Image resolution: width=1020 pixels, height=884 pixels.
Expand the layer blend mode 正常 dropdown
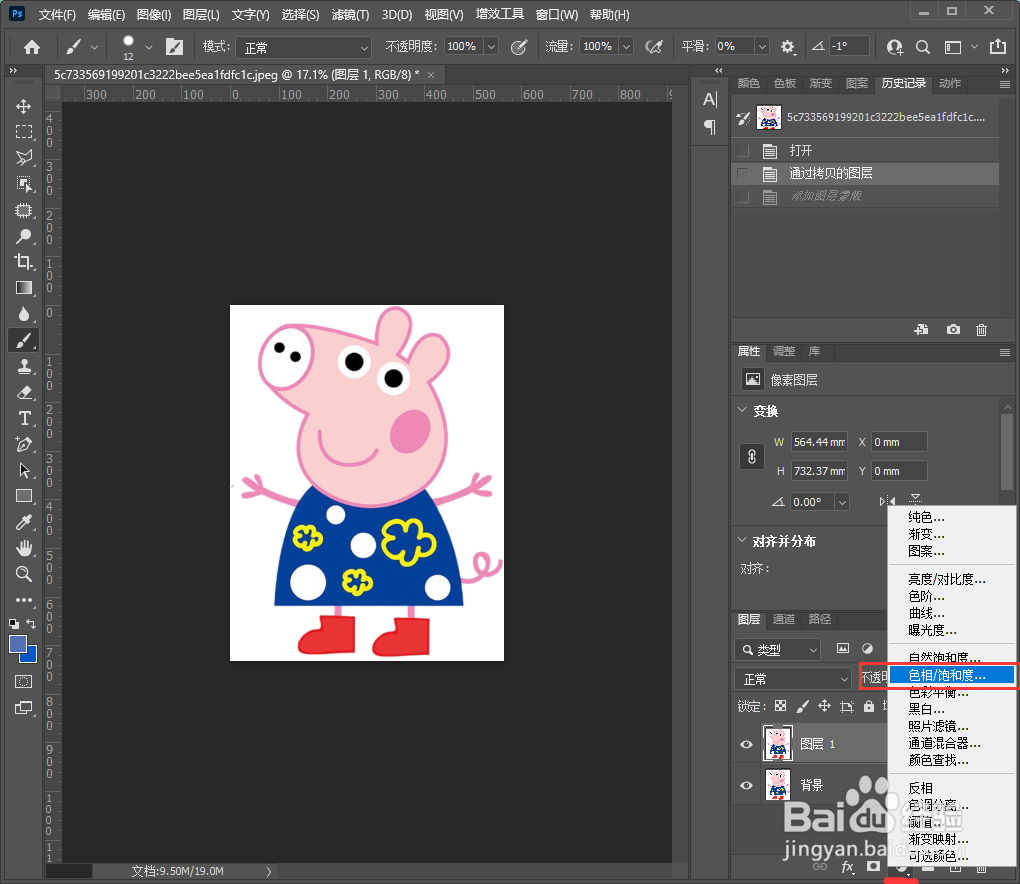[793, 678]
